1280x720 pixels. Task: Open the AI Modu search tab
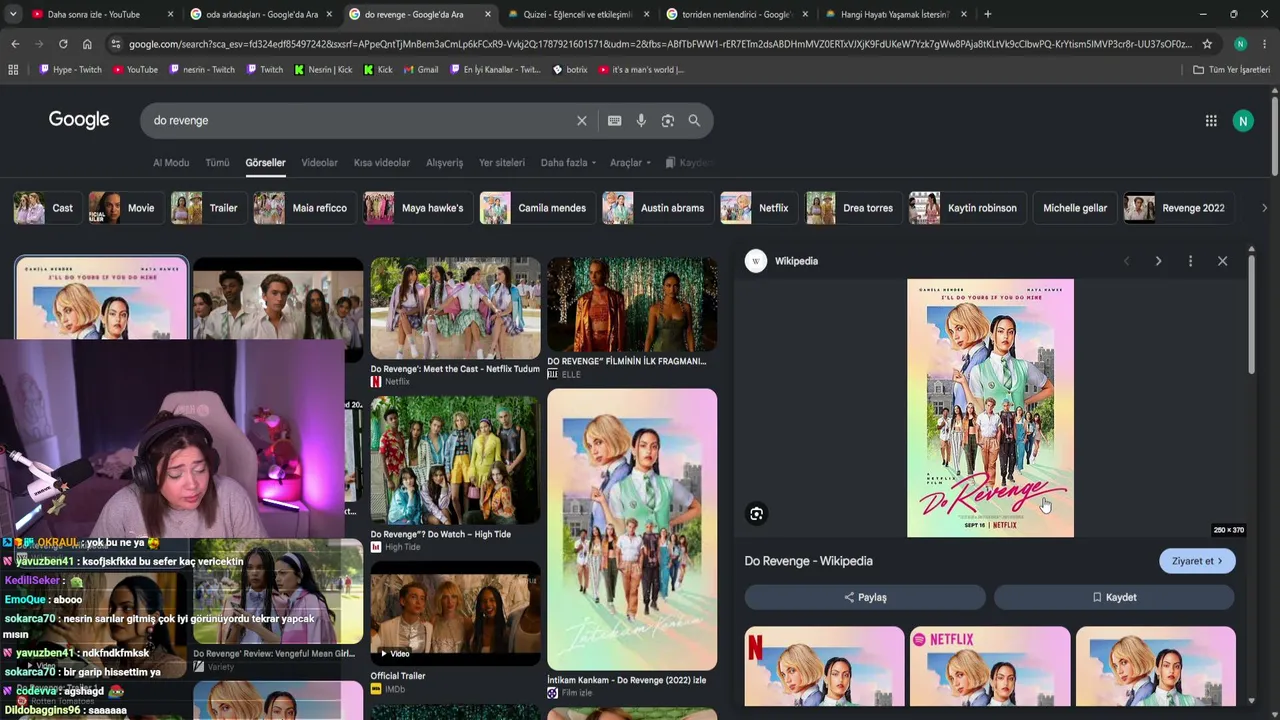point(171,163)
